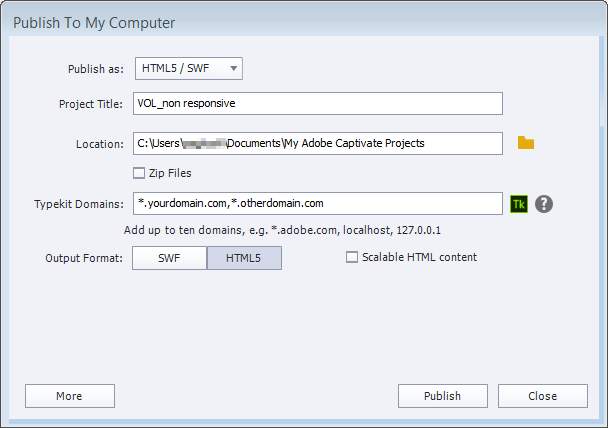Click the browse folder icon for Location
Screen dimensions: 608x428
coord(526,143)
